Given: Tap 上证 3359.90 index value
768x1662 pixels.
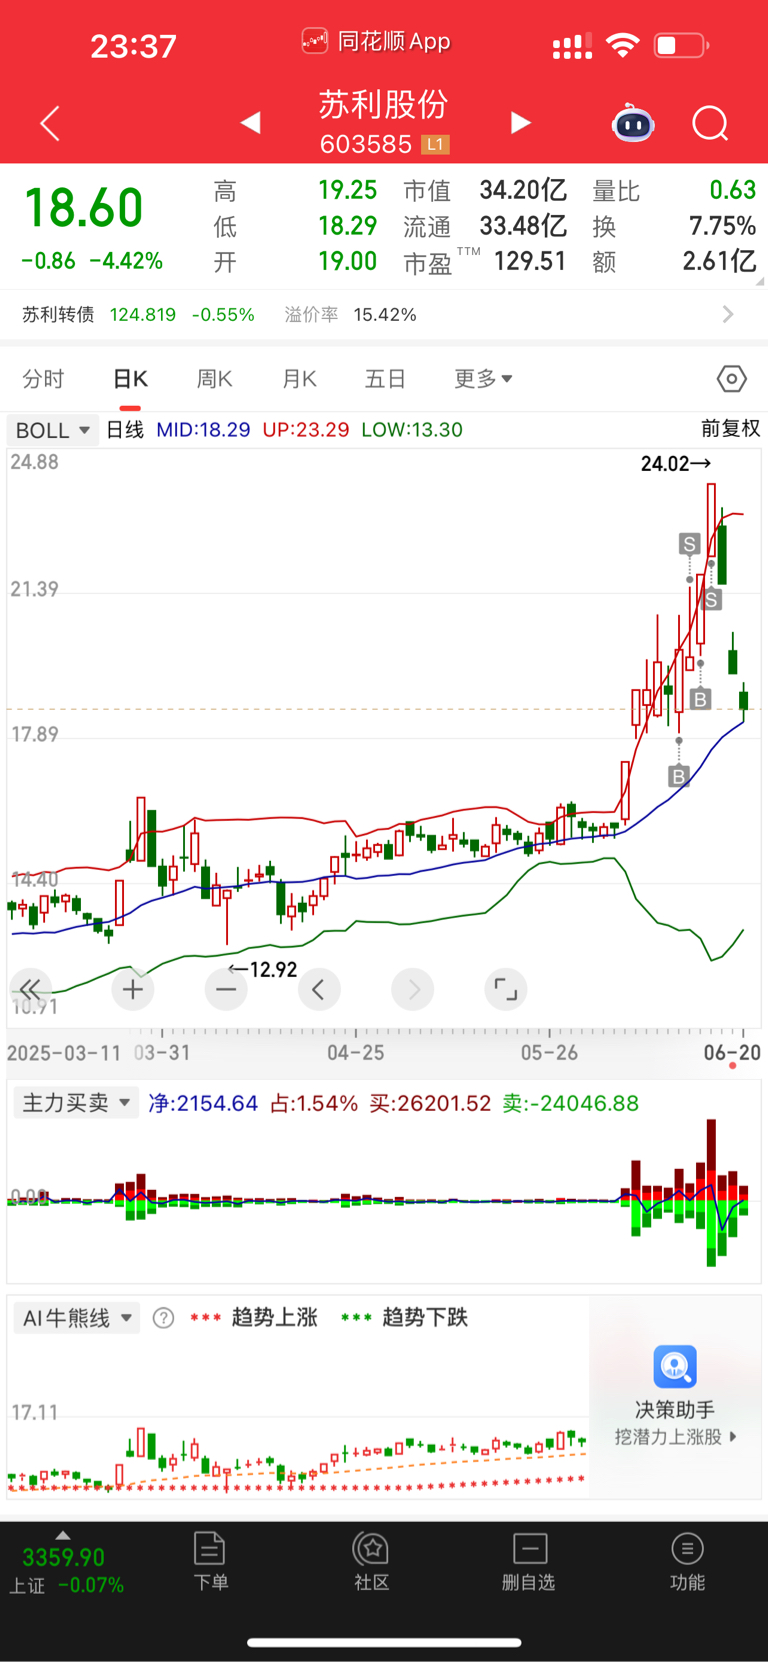Looking at the screenshot, I should (x=63, y=1557).
